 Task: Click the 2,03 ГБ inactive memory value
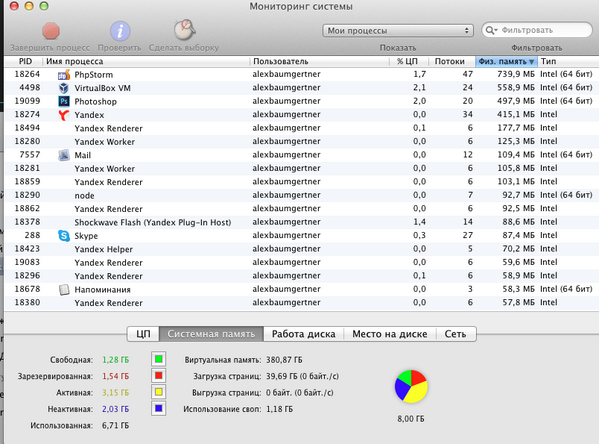[x=115, y=409]
